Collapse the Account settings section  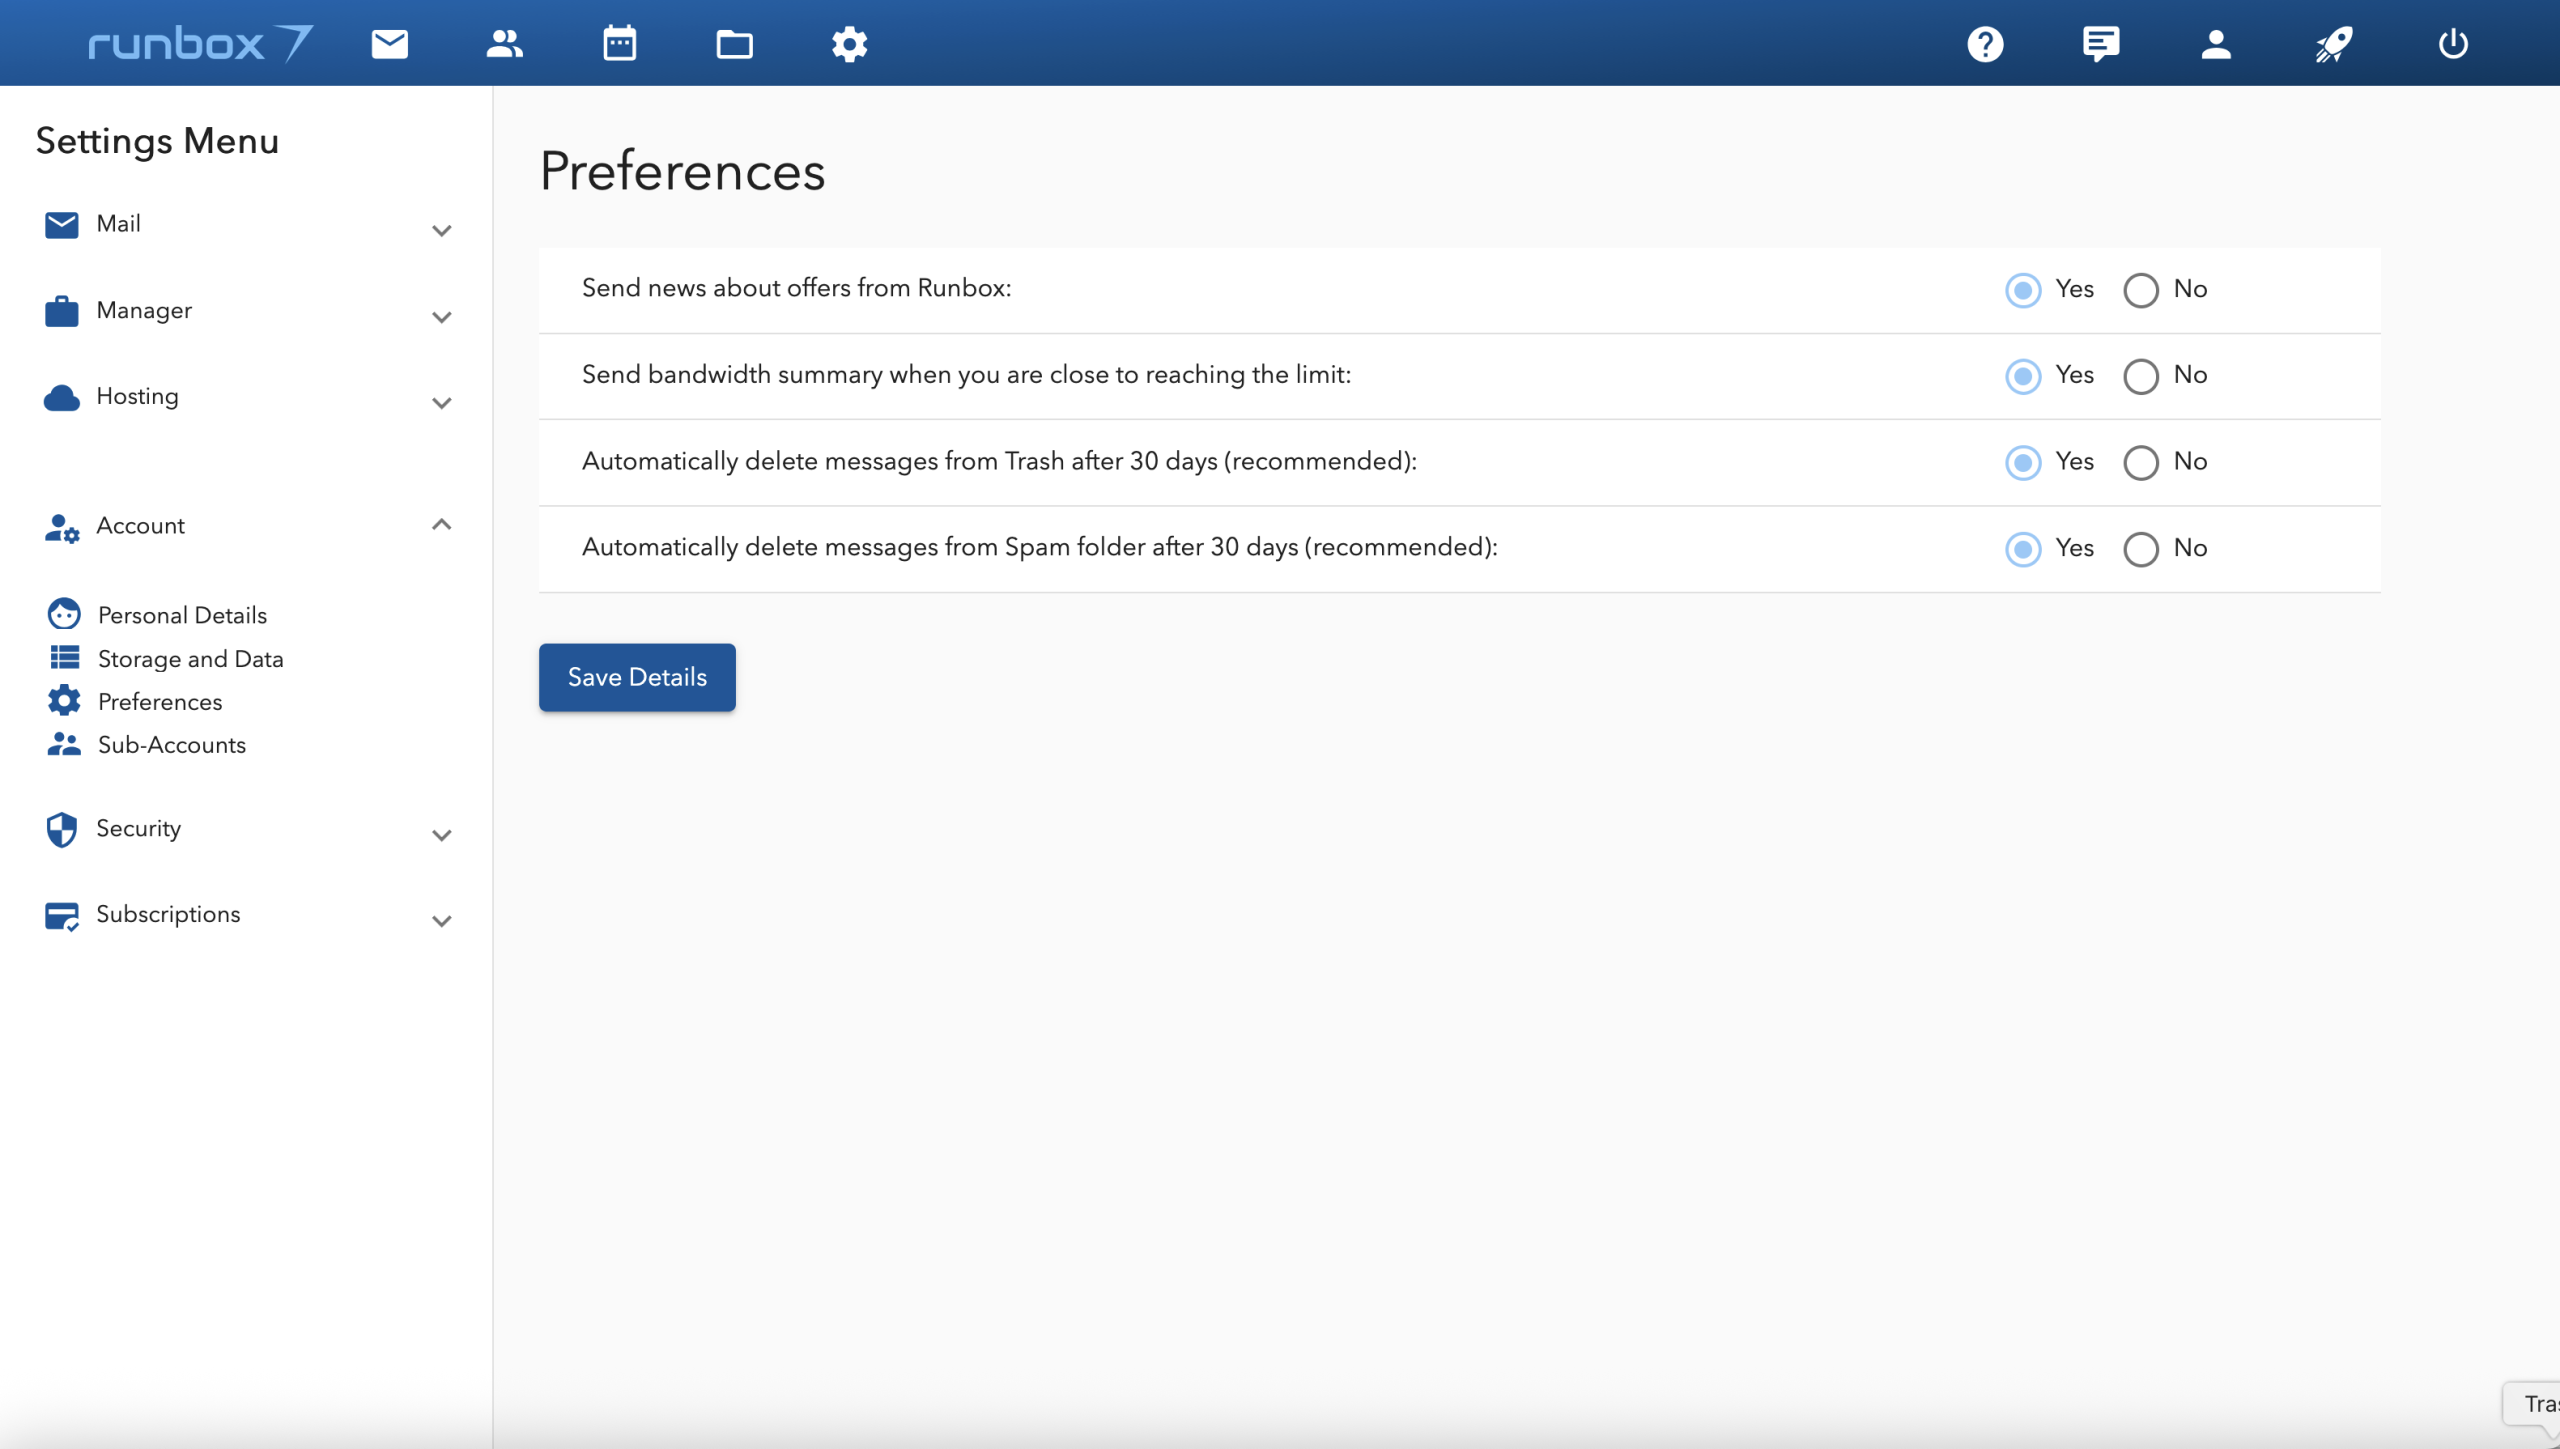pos(441,525)
